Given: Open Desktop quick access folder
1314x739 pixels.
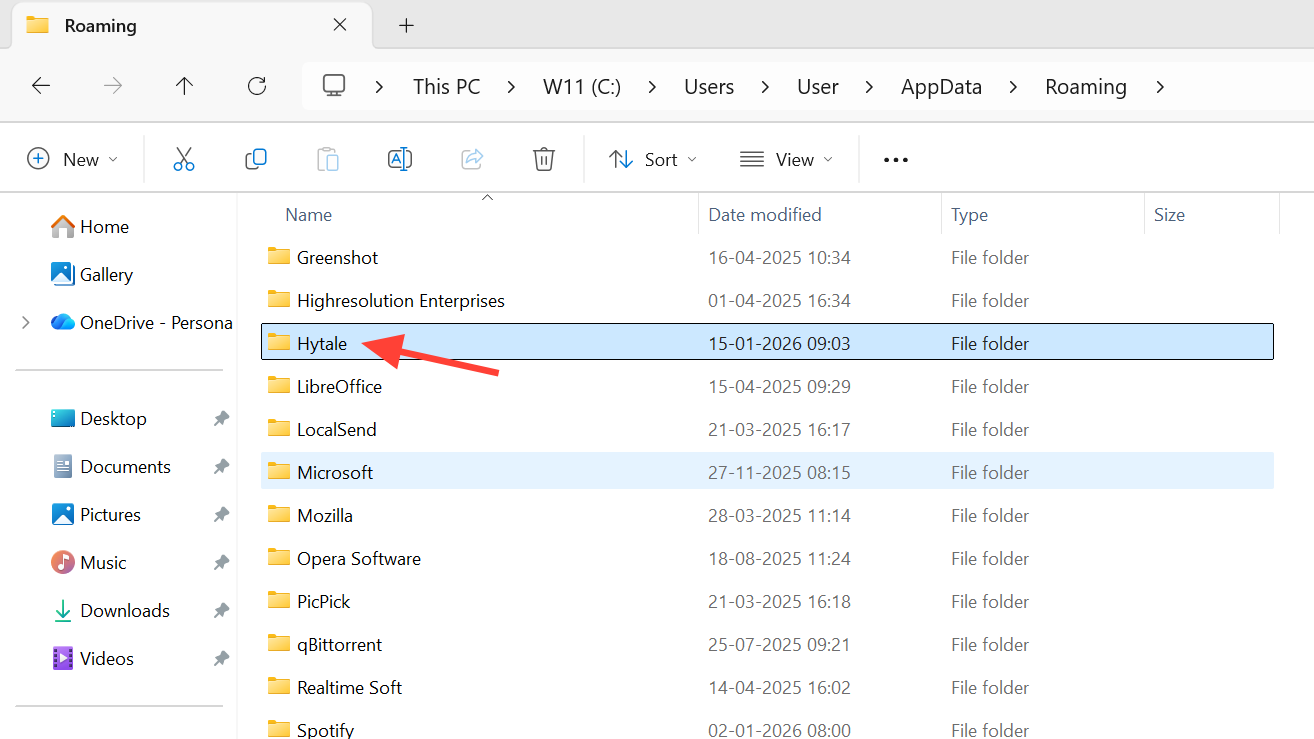Looking at the screenshot, I should (99, 419).
